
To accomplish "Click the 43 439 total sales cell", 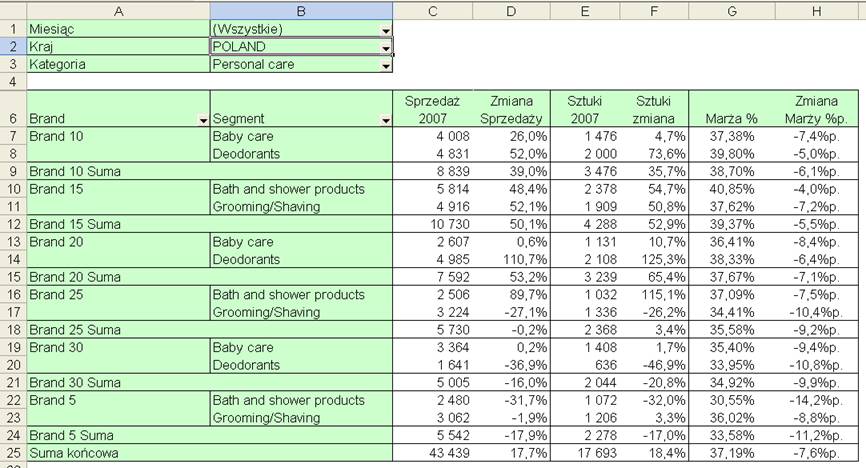I will coord(432,453).
